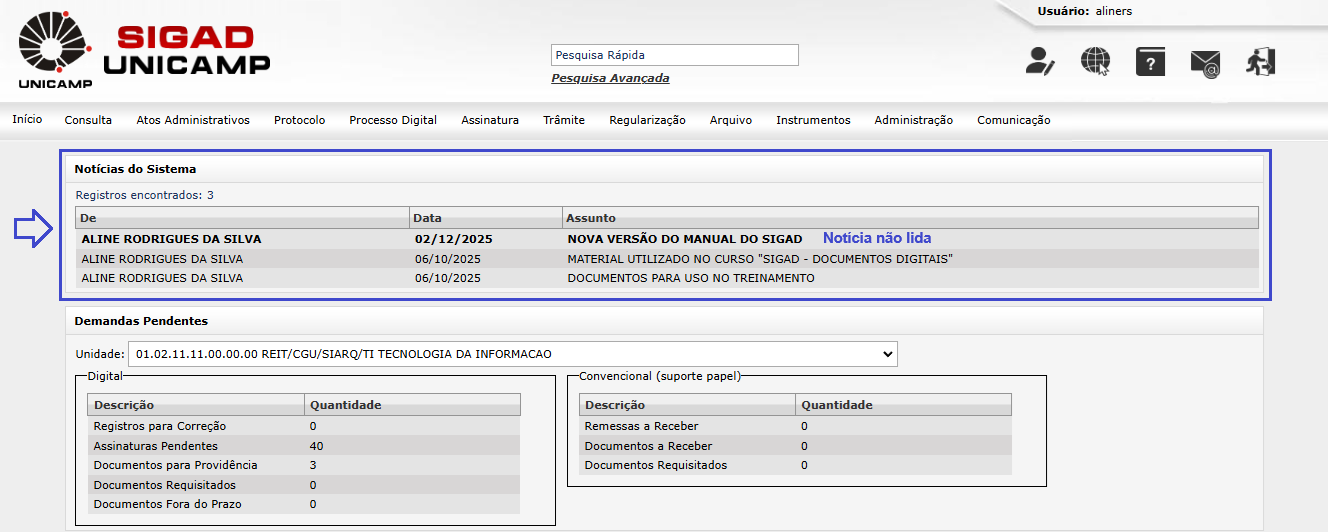Select the Documentos para Providência row
This screenshot has height=532, width=1328.
point(175,465)
